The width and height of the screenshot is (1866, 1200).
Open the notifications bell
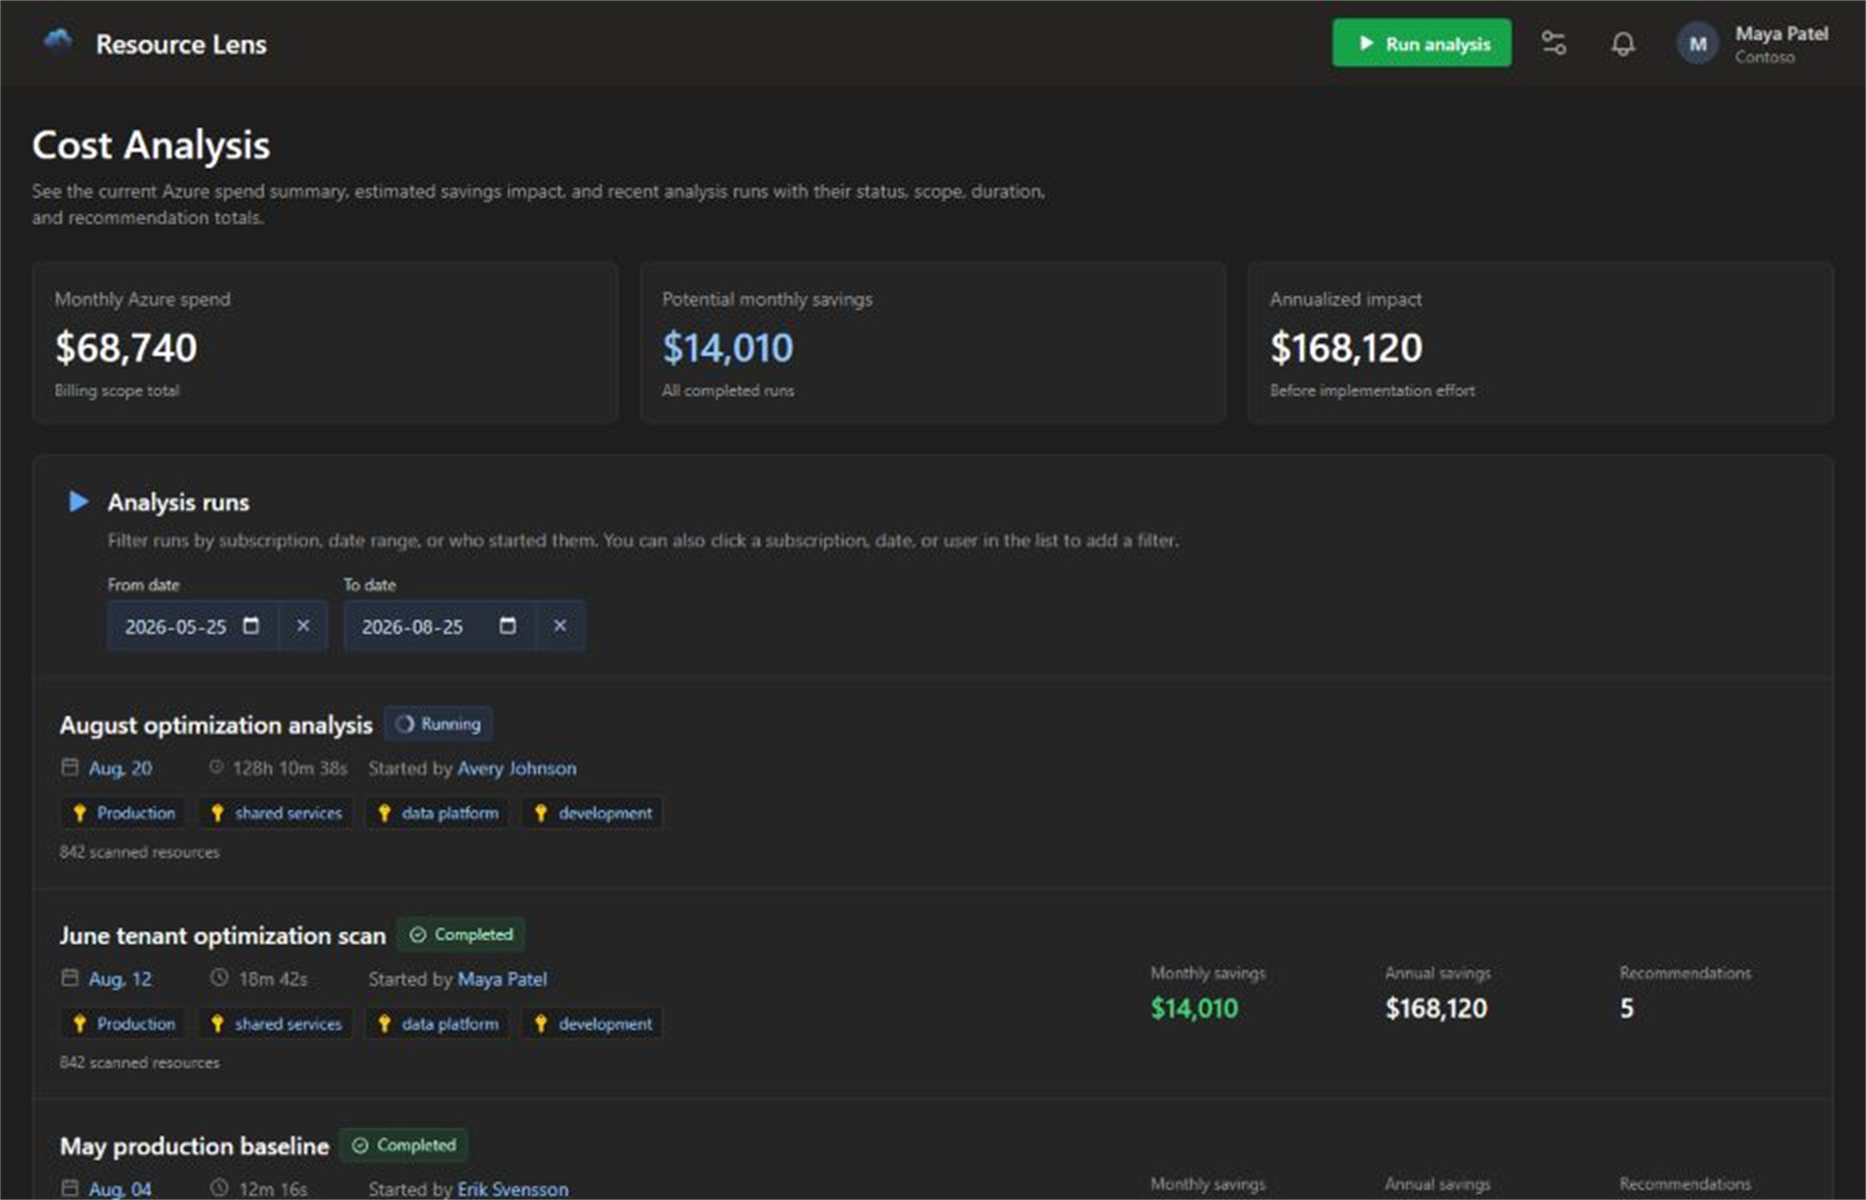(1623, 43)
